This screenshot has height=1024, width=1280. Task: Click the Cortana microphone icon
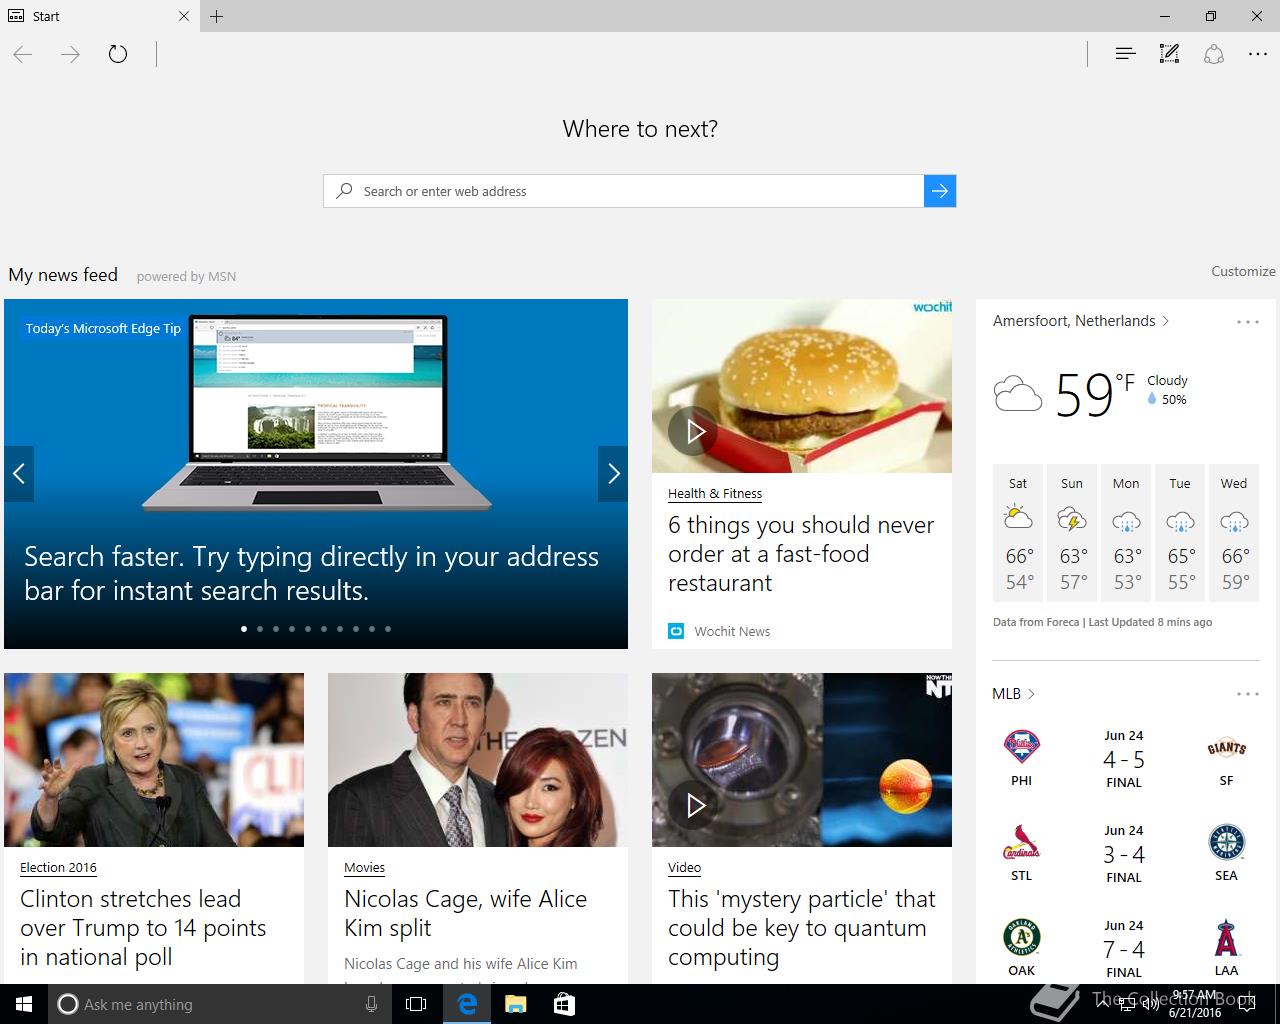click(371, 1004)
